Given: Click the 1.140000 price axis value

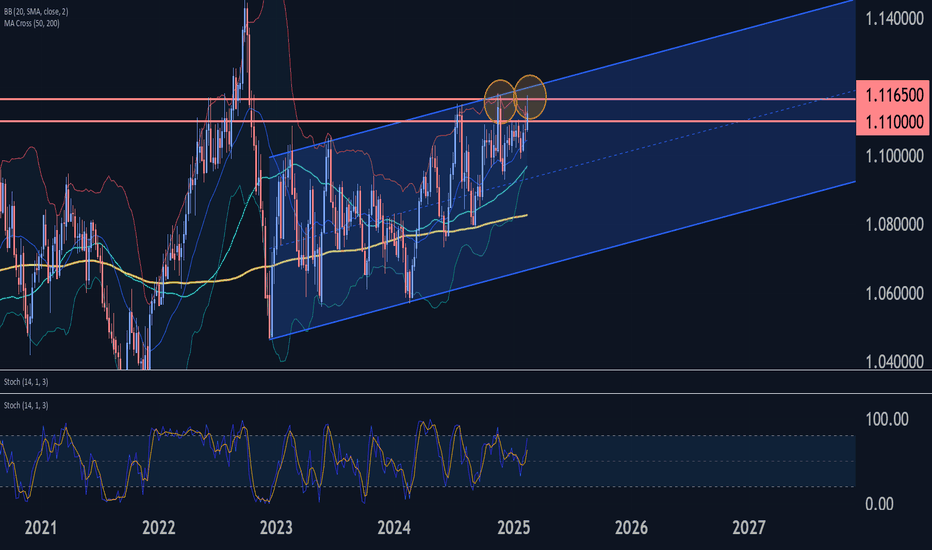Looking at the screenshot, I should coord(895,19).
